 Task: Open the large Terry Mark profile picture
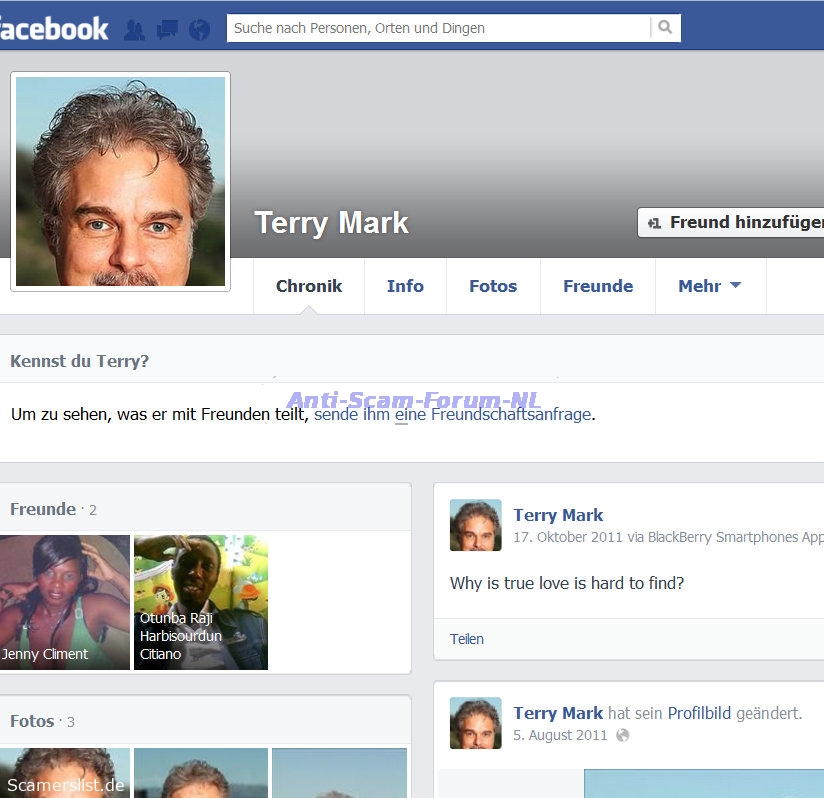coord(120,182)
